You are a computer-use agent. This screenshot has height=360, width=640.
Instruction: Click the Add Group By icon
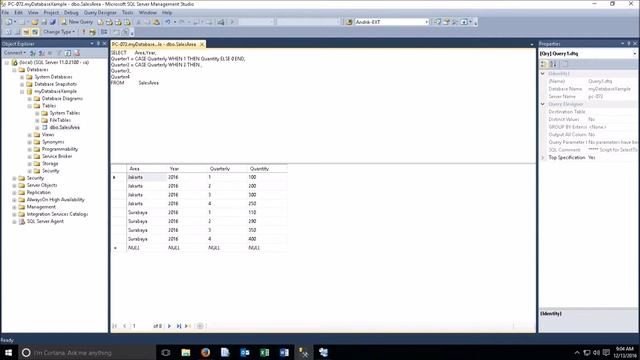click(104, 32)
